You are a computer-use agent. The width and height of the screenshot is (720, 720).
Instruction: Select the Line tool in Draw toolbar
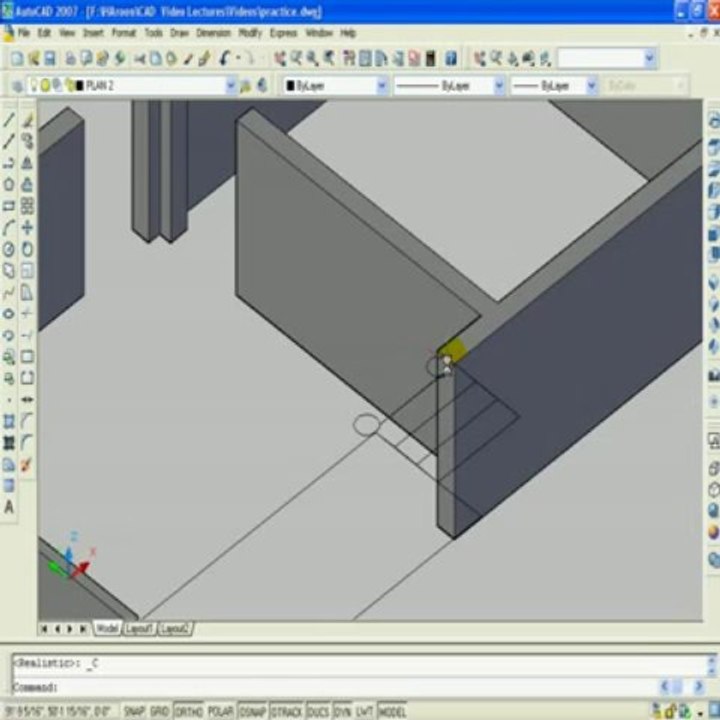tap(9, 120)
